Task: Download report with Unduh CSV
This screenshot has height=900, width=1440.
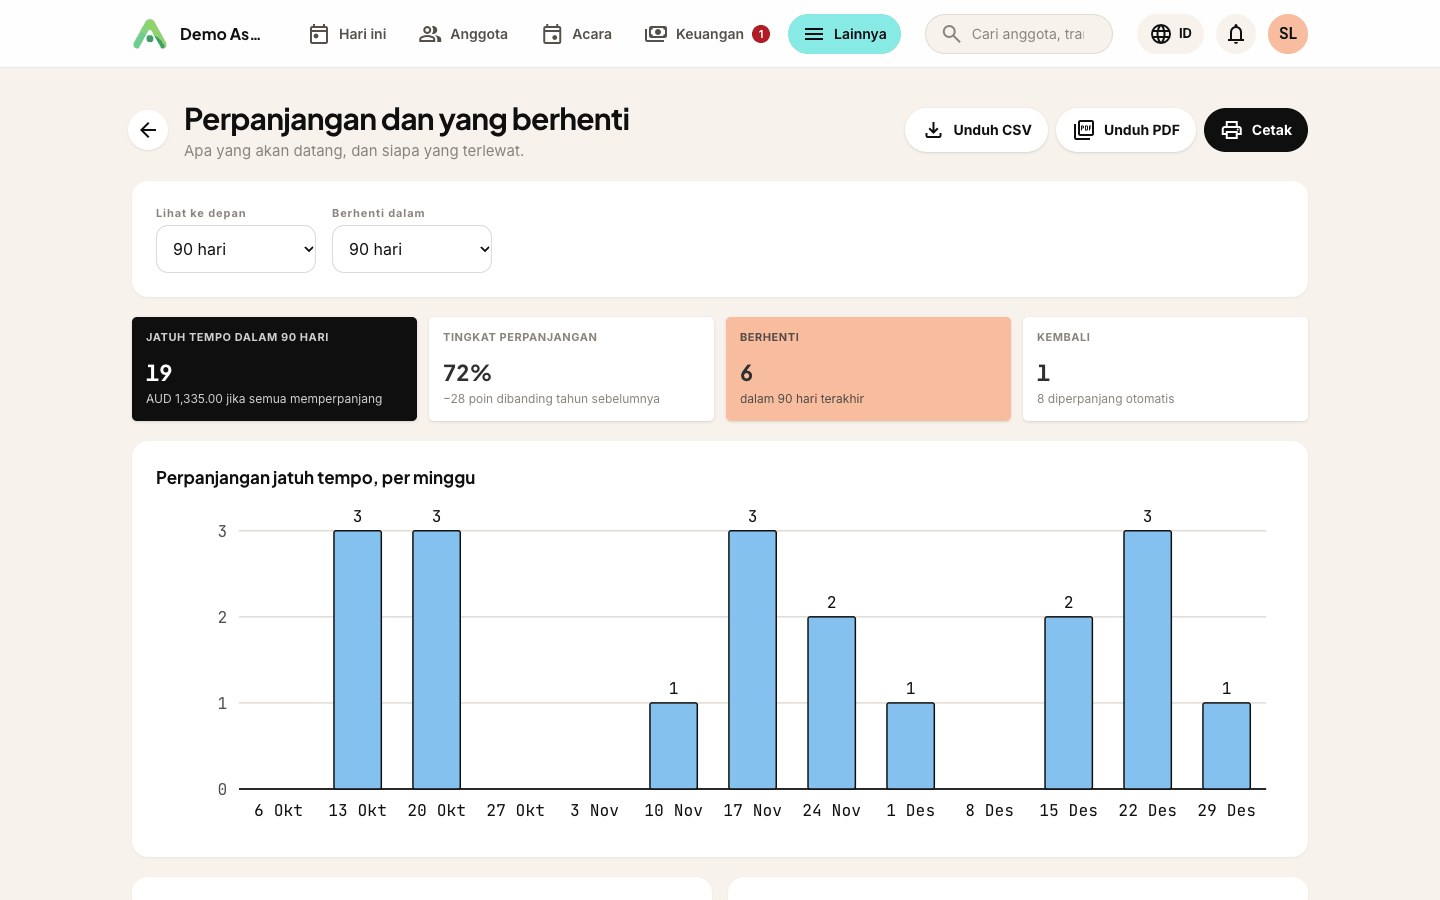Action: tap(976, 130)
